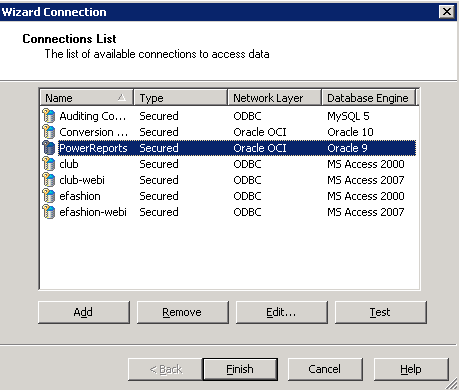
Task: Click Secured in the efashion row
Action: [x=159, y=196]
